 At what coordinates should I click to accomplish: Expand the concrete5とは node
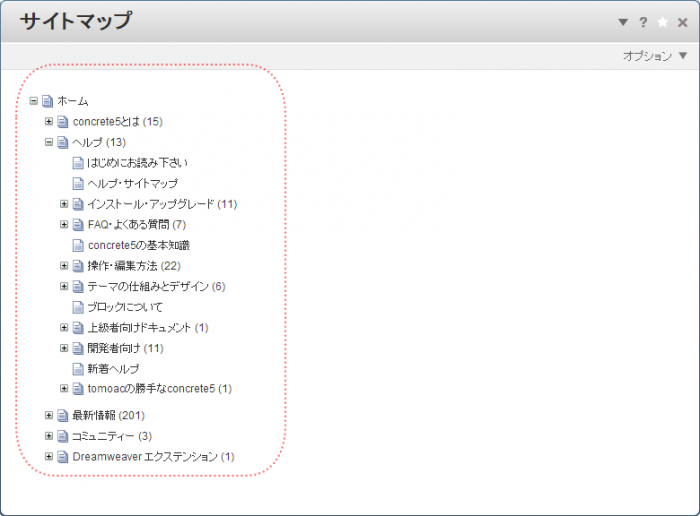coord(49,121)
